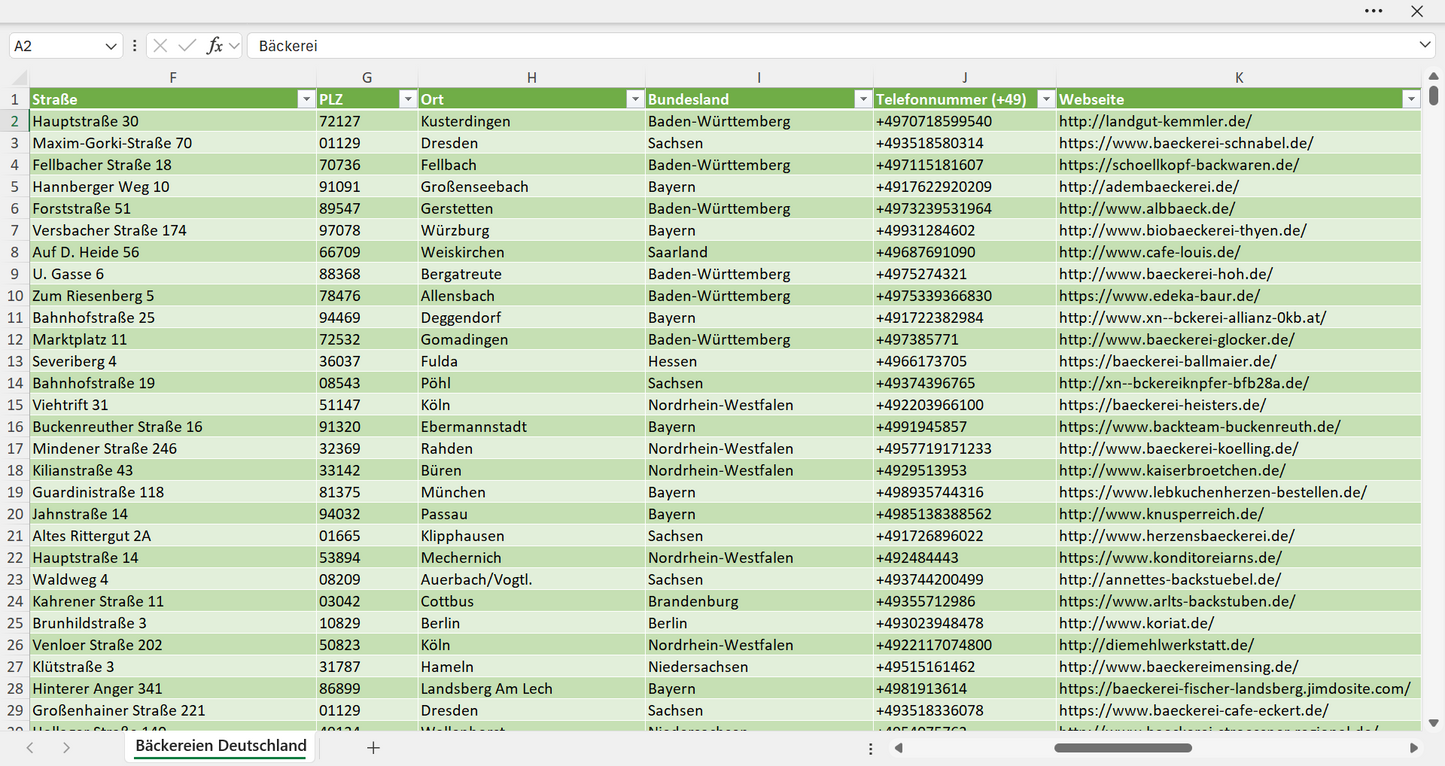This screenshot has height=766, width=1445.
Task: Expand the Name Box dropdown arrow
Action: tap(111, 46)
